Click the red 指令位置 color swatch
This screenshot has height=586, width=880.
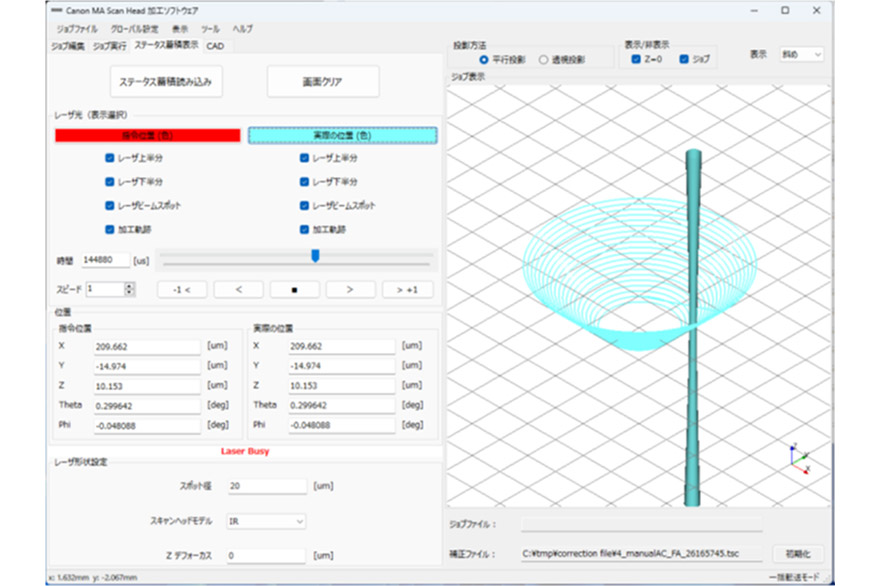147,135
